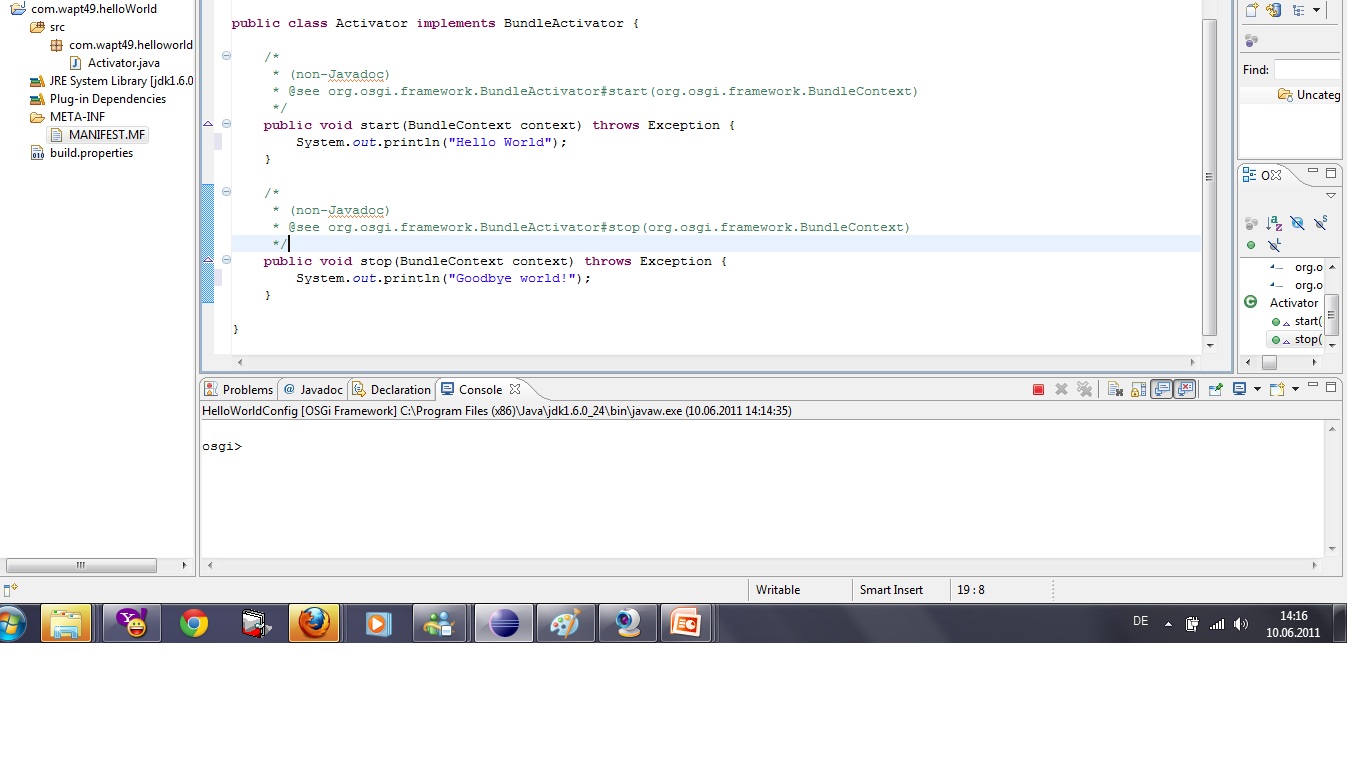The height and width of the screenshot is (768, 1366).
Task: Toggle show console when standard error changes
Action: [1186, 390]
